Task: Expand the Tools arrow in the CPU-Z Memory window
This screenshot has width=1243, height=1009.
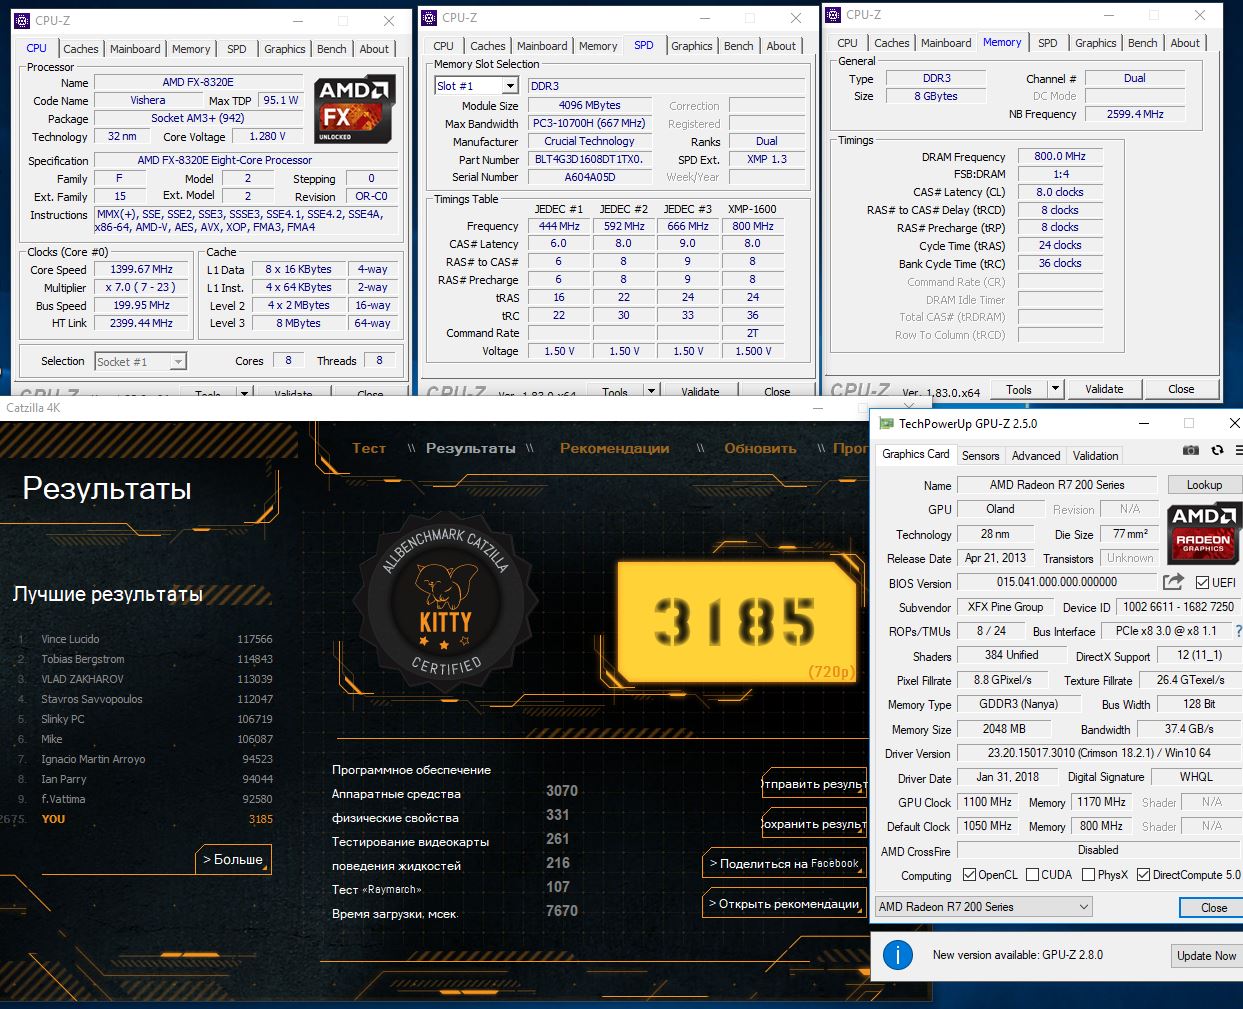Action: 1054,389
